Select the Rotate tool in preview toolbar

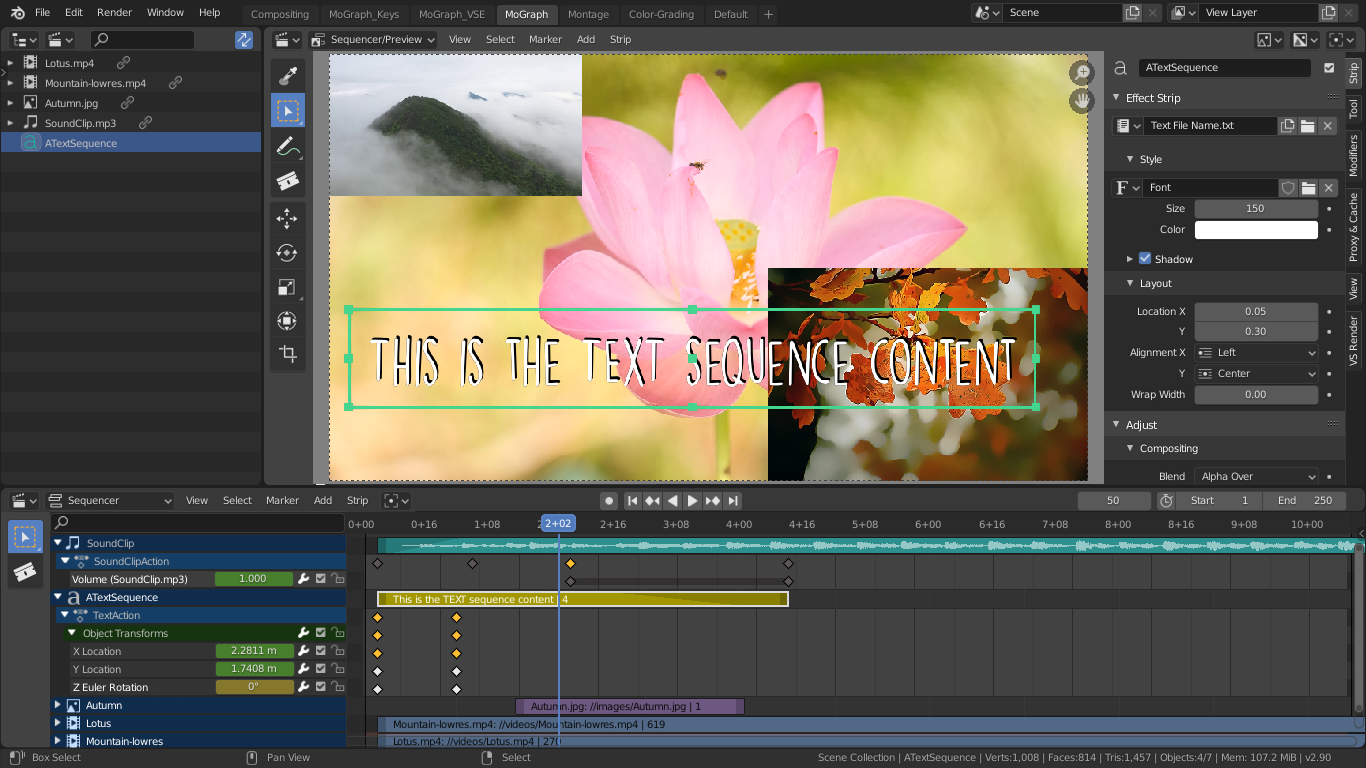pyautogui.click(x=288, y=253)
